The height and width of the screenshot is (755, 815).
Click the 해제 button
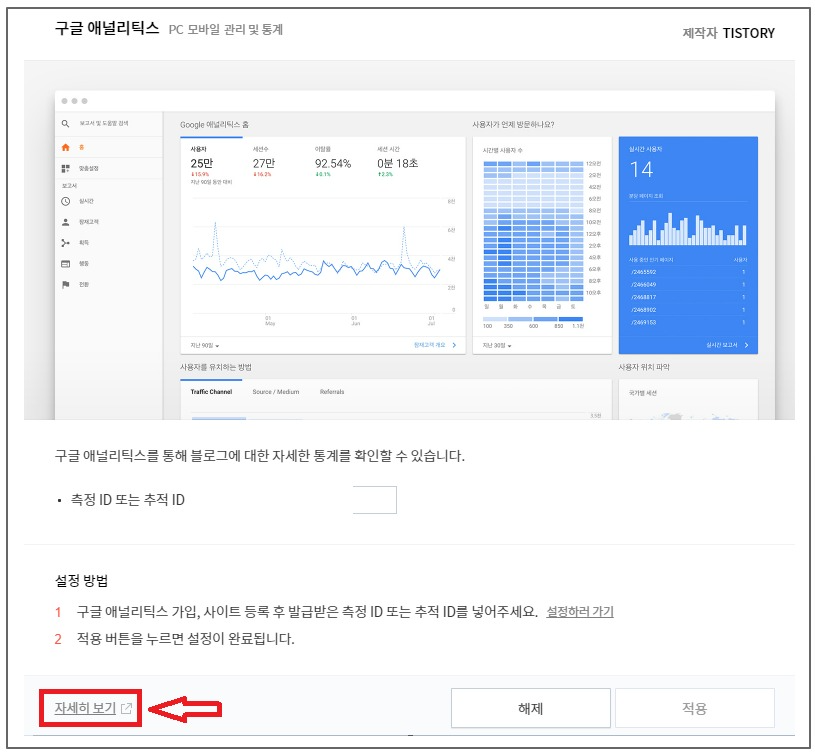[531, 708]
